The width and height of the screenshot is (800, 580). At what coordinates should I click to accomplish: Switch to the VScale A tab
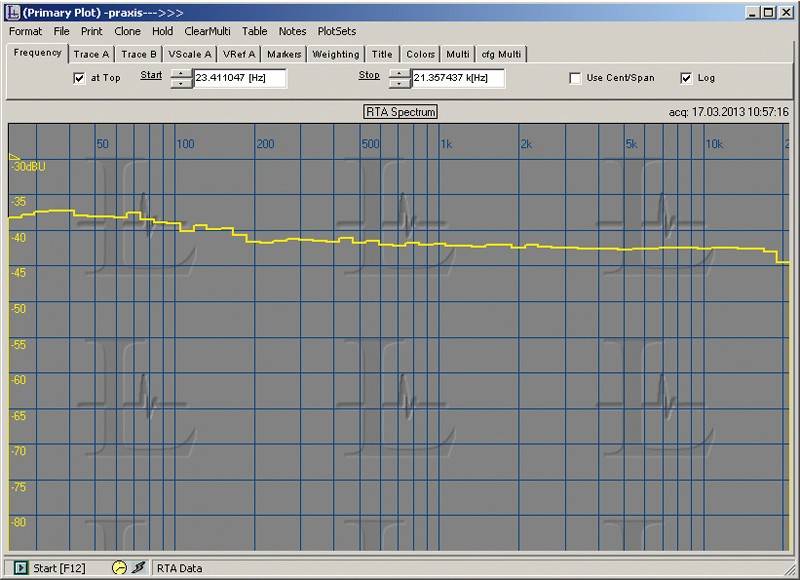tap(190, 54)
